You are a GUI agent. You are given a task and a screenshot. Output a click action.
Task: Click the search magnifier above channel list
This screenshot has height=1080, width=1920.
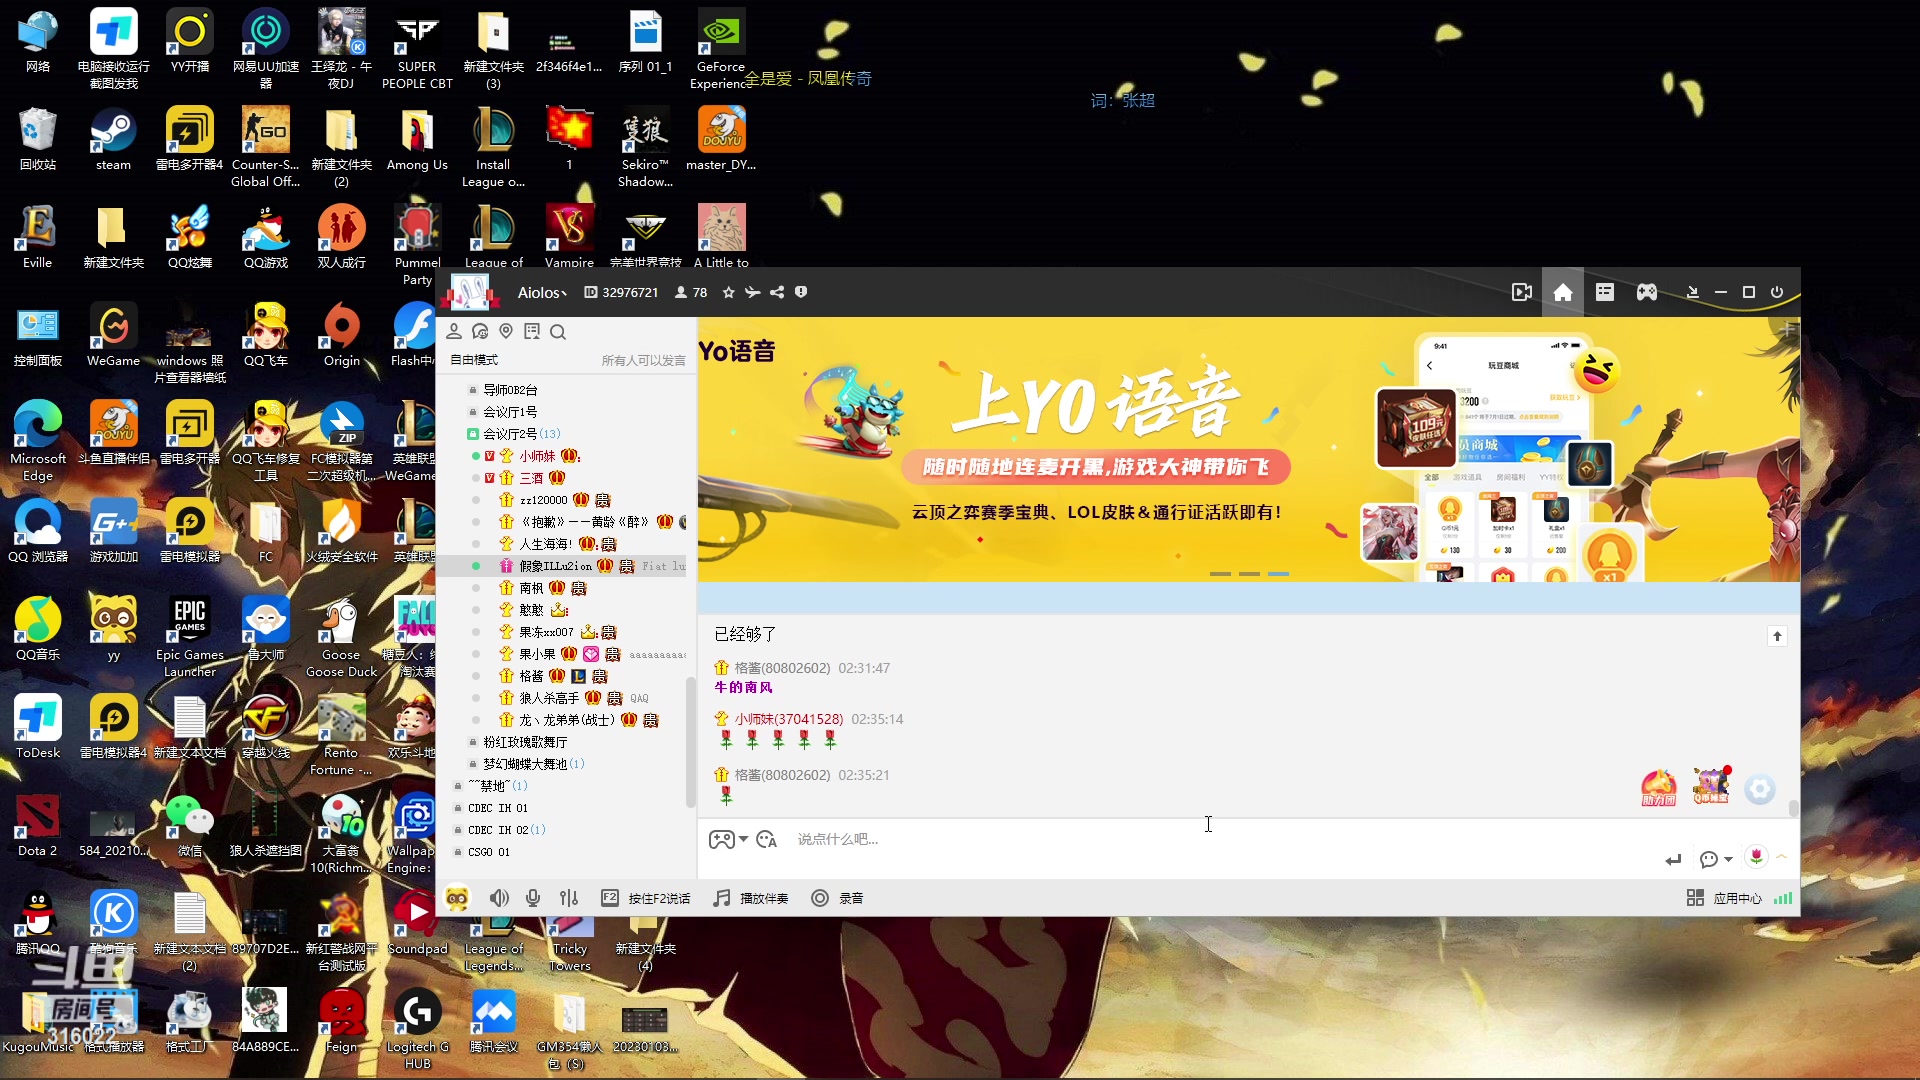coord(558,332)
